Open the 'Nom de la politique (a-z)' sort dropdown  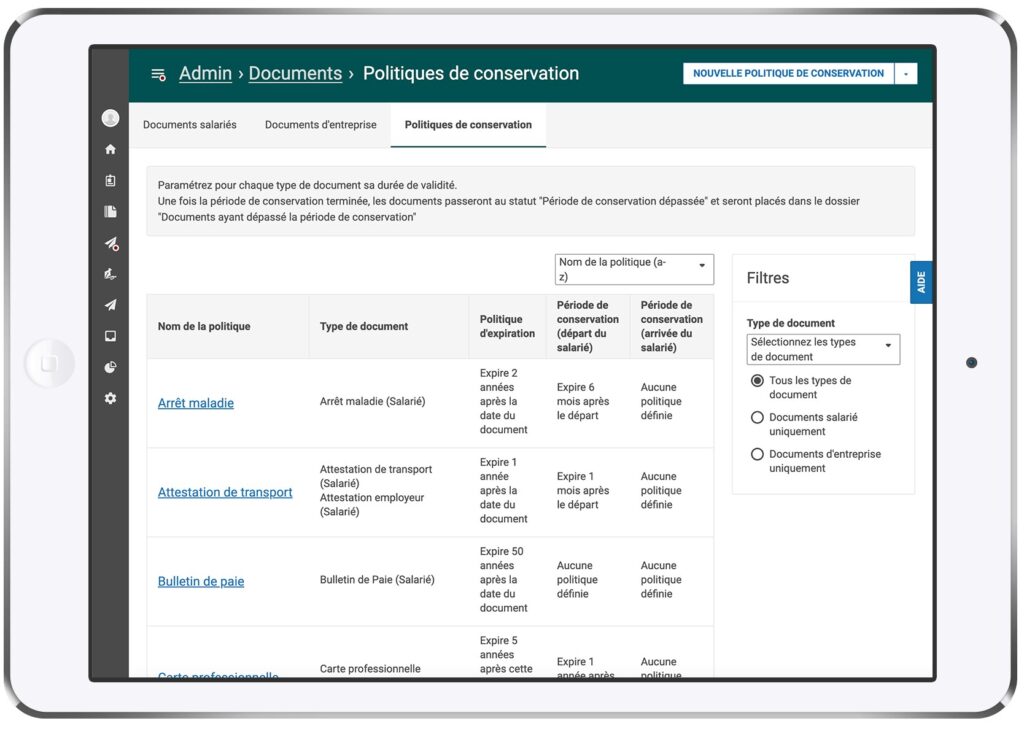pyautogui.click(x=634, y=270)
